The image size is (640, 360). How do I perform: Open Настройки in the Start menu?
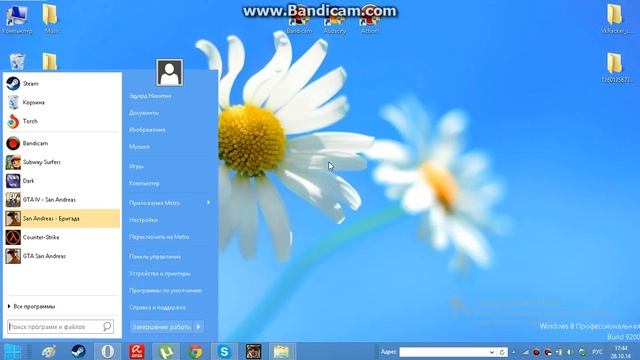click(143, 220)
